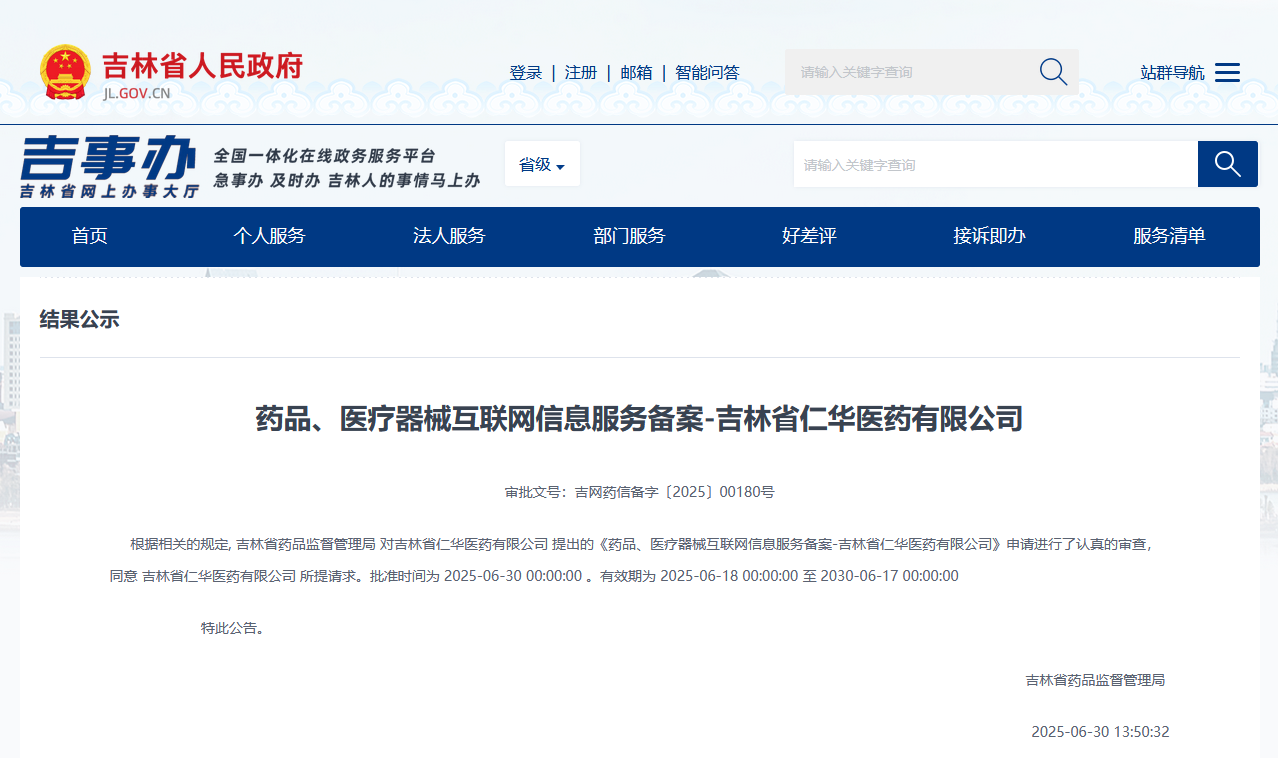
Task: Click the Jilin government national emblem logo
Action: 65,72
